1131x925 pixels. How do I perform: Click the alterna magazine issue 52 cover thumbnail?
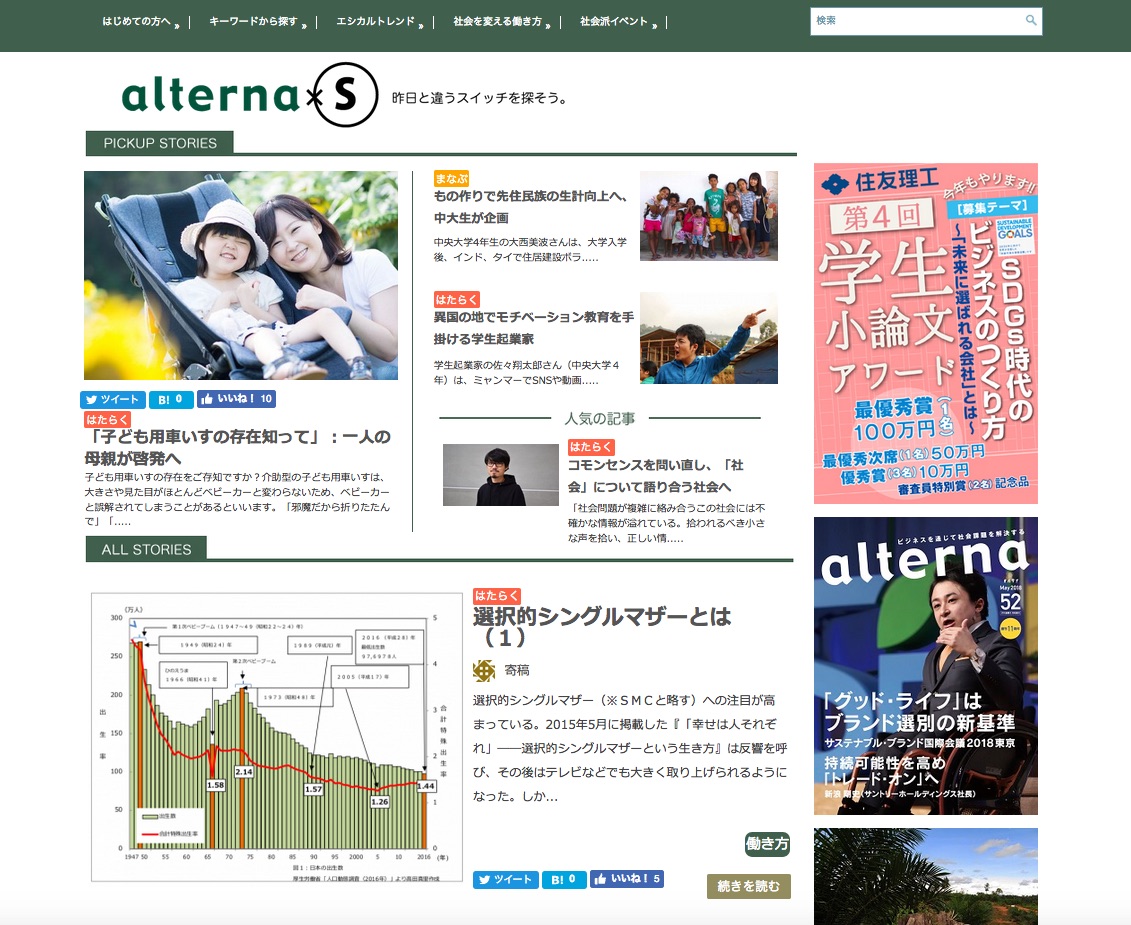point(925,665)
